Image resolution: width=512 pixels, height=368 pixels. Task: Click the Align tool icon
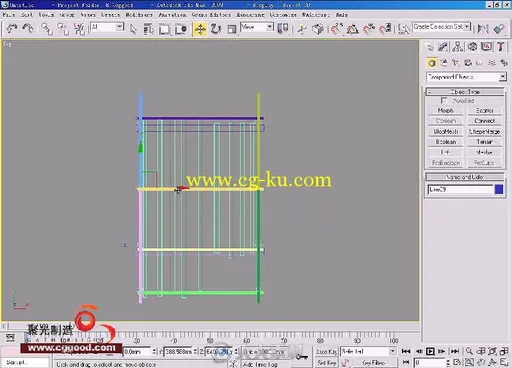(499, 29)
